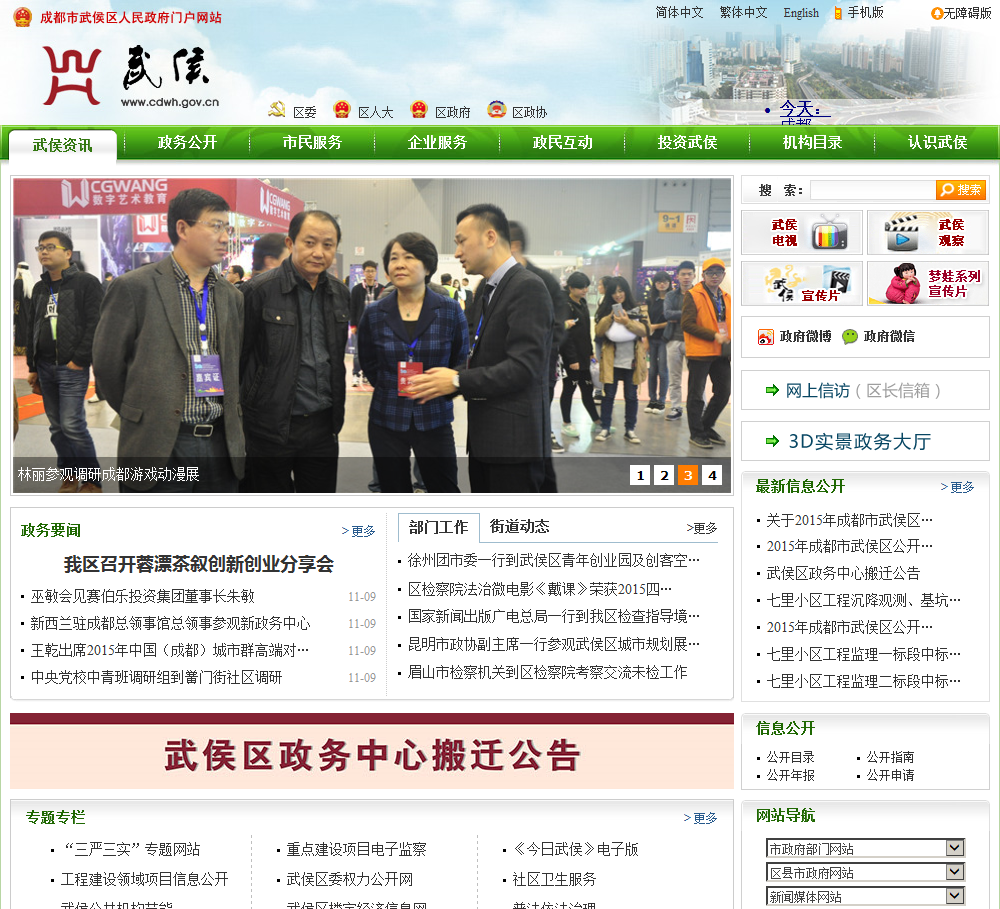Viewport: 1000px width, 909px height.
Task: Click the 无障碍版 accessibility icon
Action: point(937,13)
